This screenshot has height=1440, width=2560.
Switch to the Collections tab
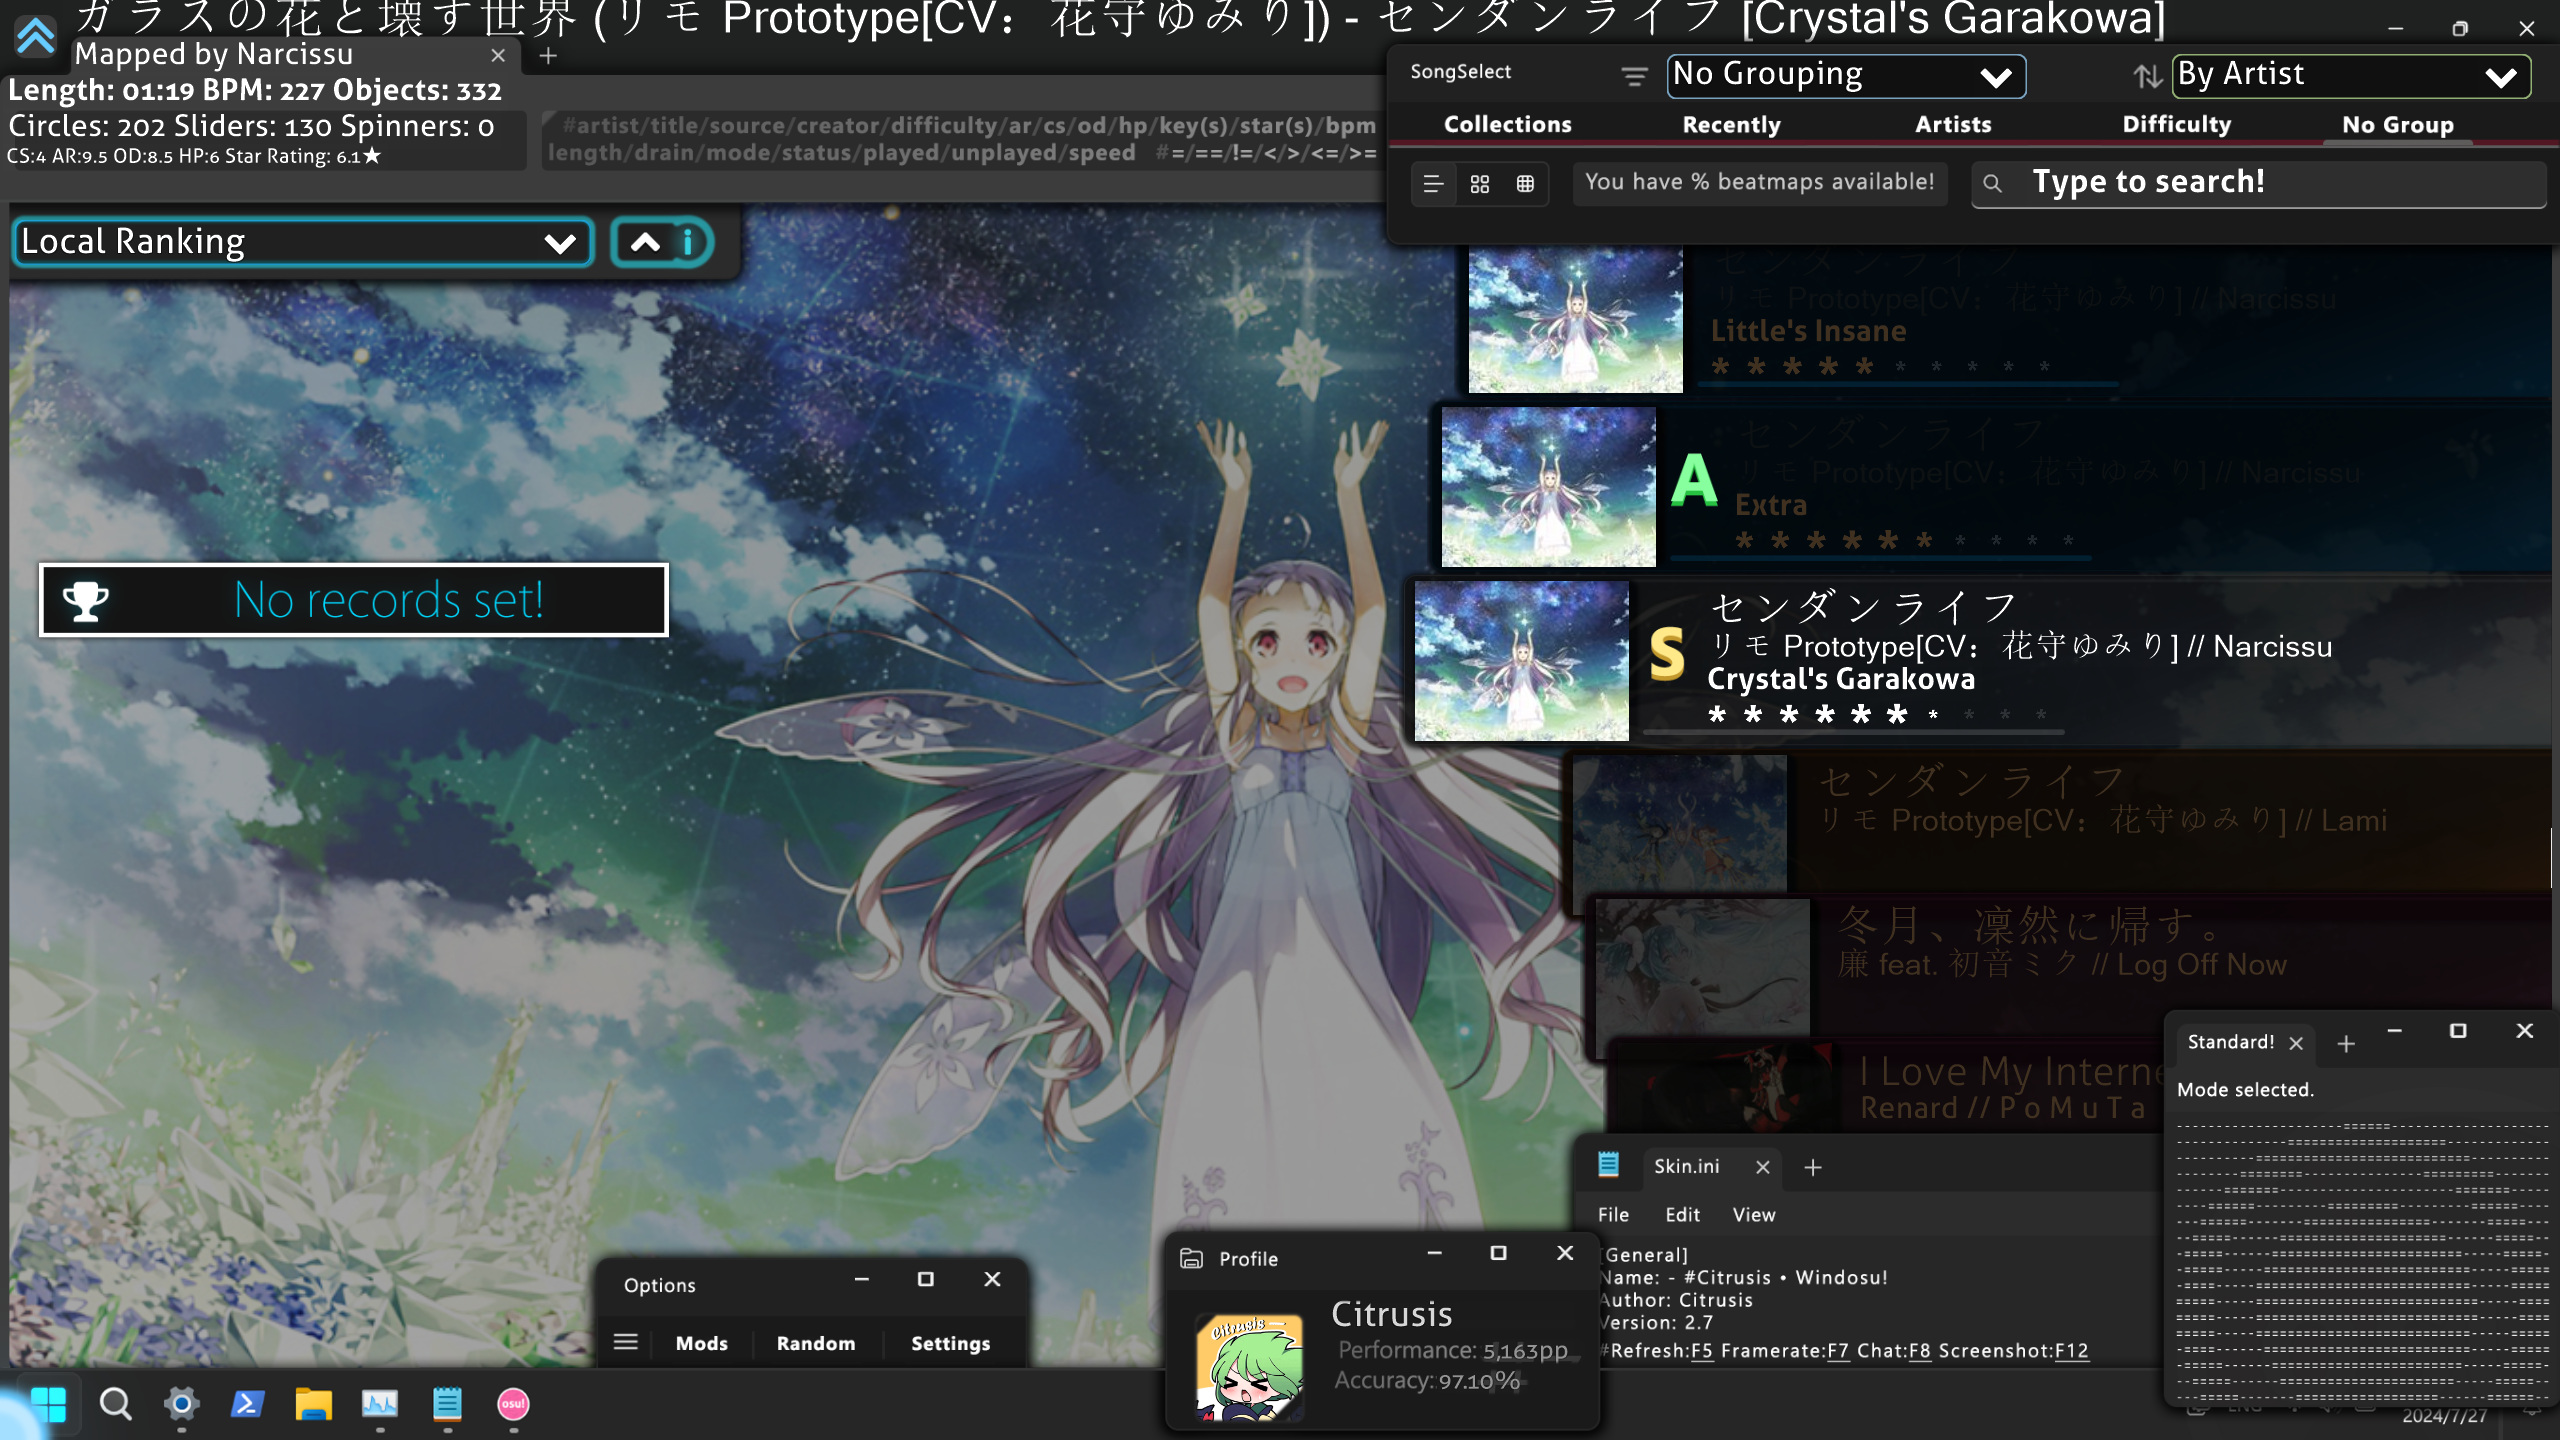point(1507,125)
